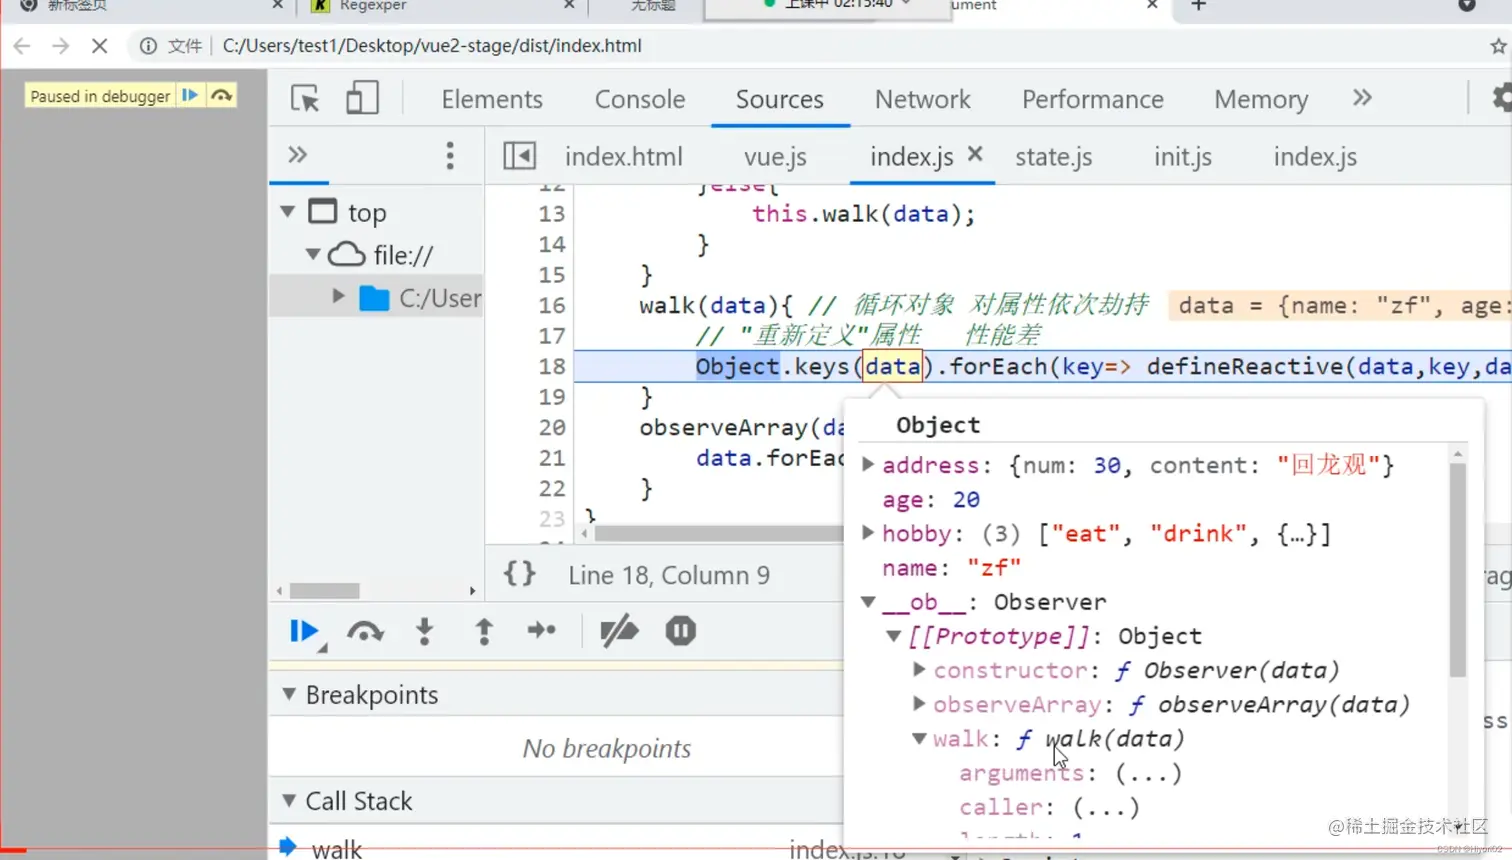The height and width of the screenshot is (860, 1512).
Task: Step into next function call
Action: point(425,631)
